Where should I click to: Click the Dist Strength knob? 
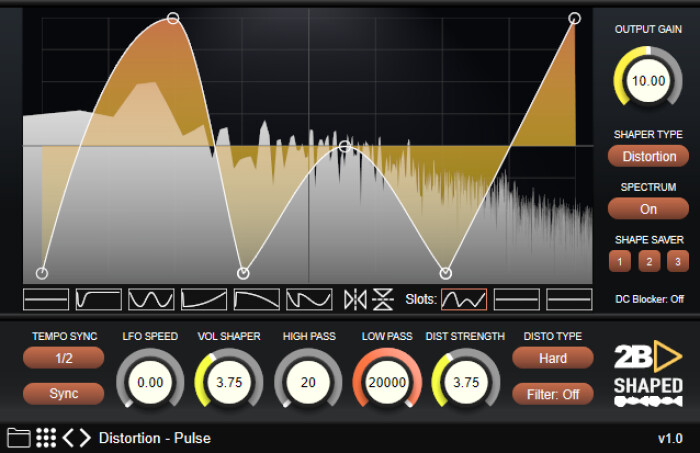[466, 382]
